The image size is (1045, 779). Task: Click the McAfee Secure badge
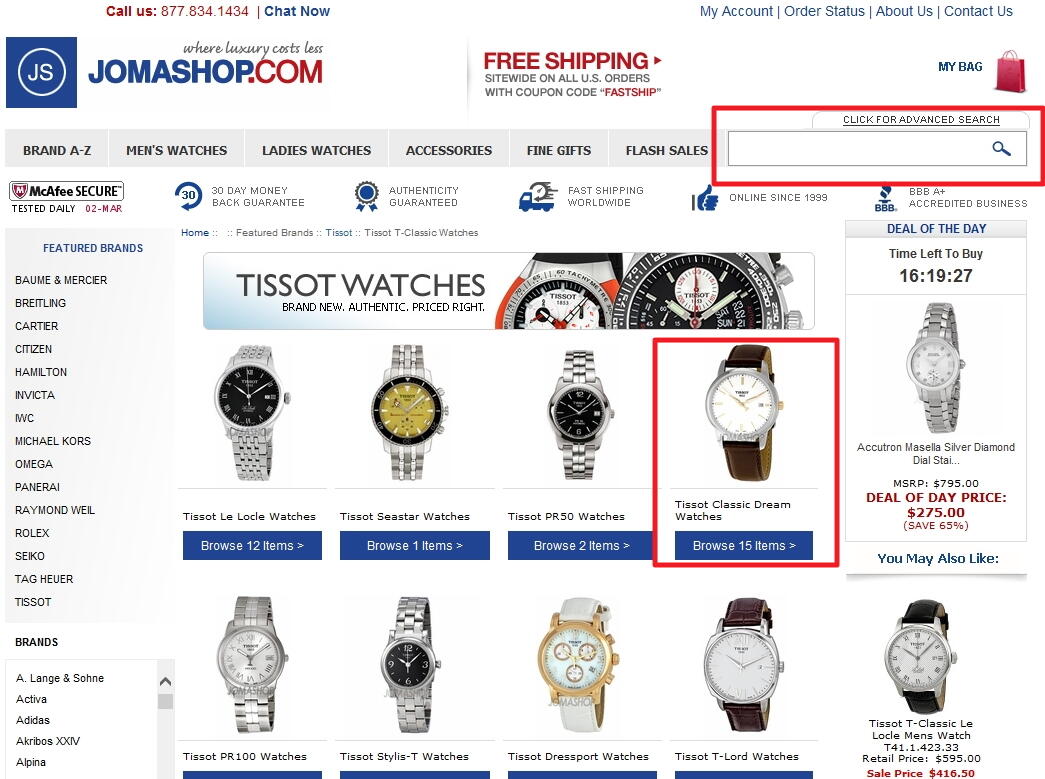point(67,197)
